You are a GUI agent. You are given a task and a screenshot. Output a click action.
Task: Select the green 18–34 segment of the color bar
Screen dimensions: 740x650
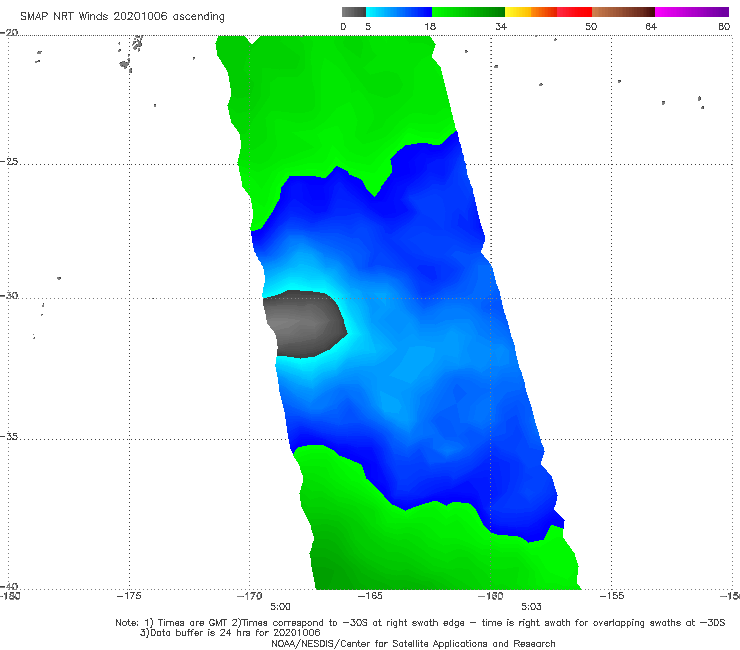468,12
